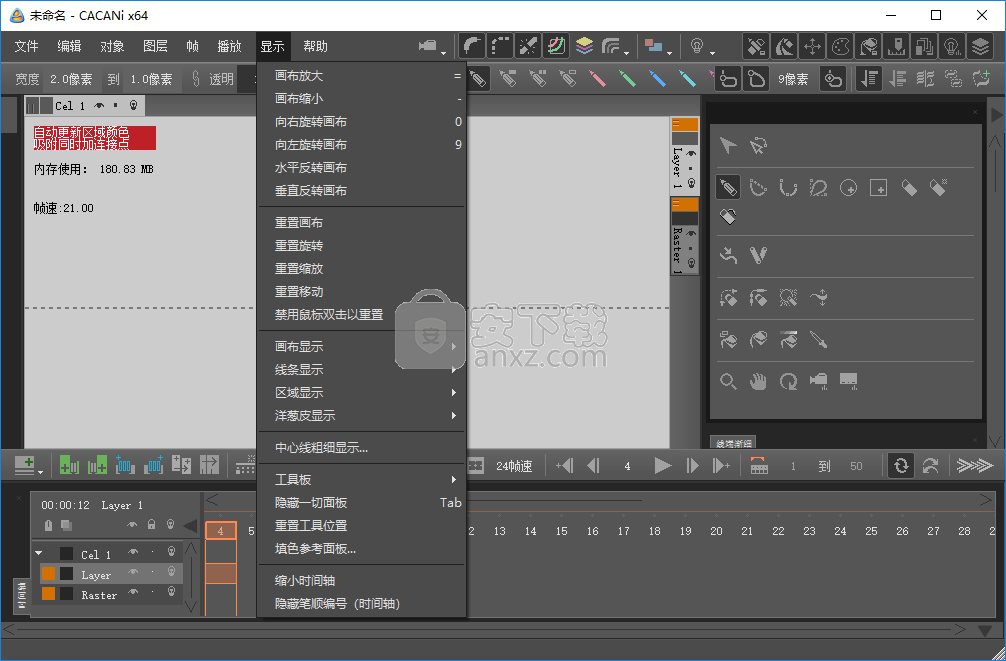
Task: Click the 9像素 size button
Action: pos(794,80)
